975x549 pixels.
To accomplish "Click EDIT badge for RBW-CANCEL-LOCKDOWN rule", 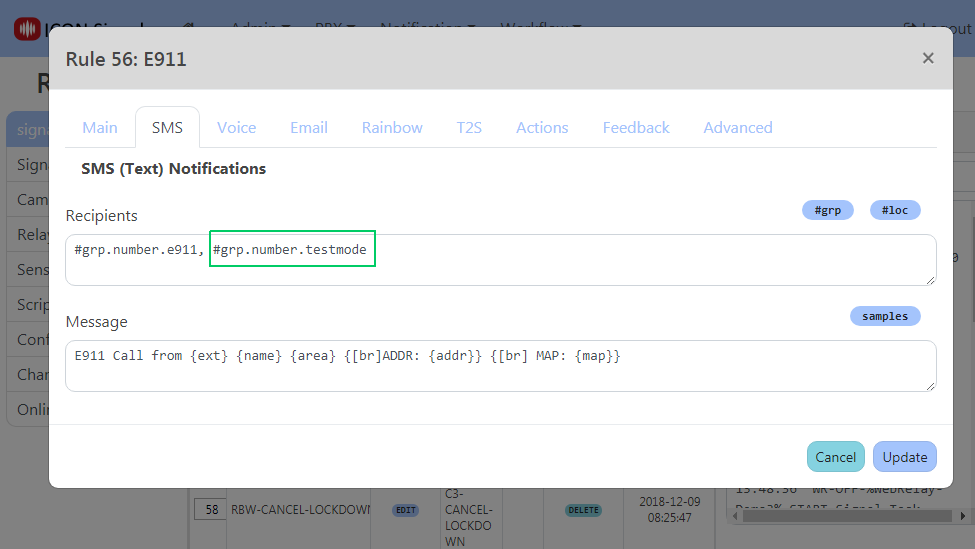I will point(405,509).
